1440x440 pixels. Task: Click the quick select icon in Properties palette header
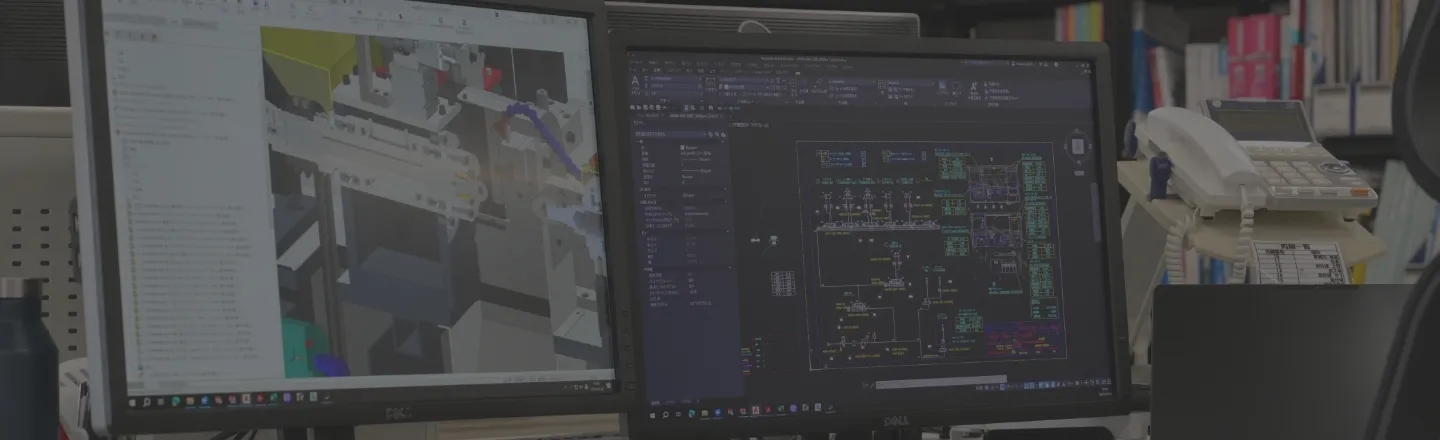722,133
